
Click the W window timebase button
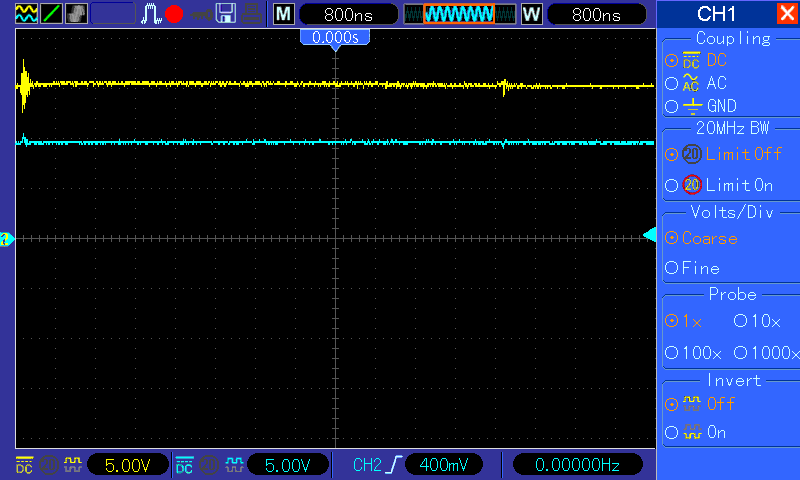click(531, 14)
